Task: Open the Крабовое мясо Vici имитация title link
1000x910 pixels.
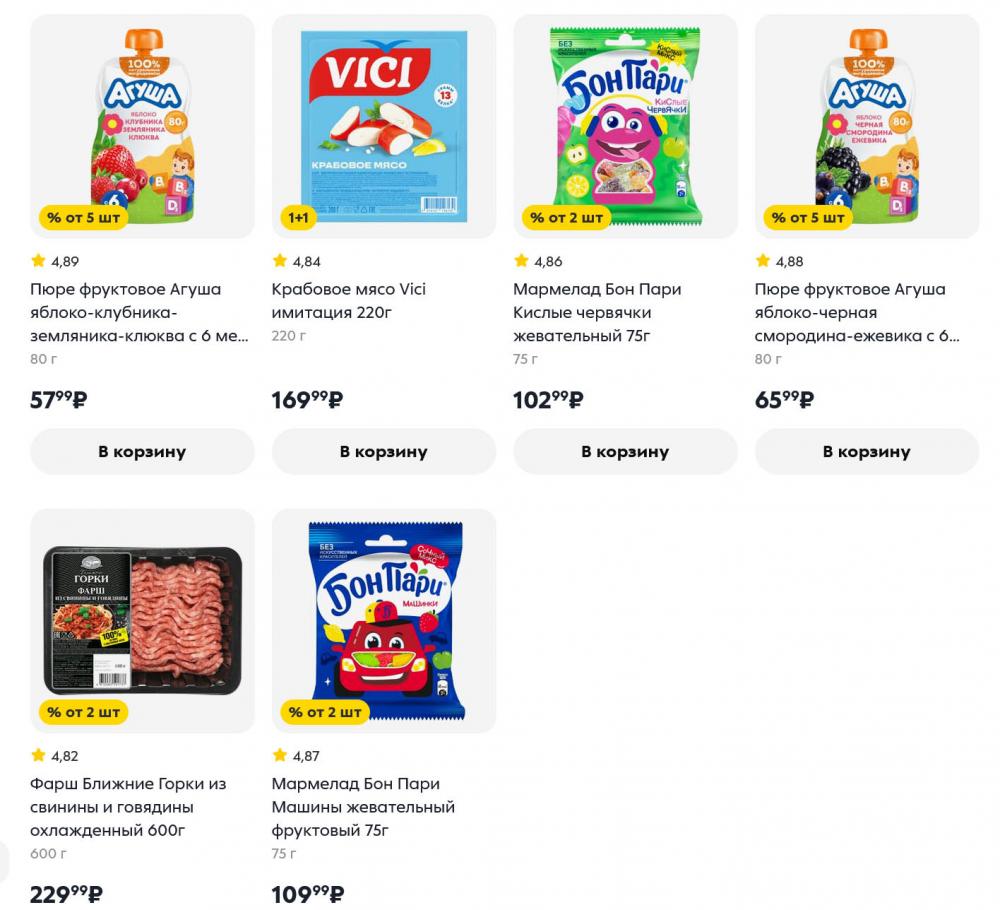Action: 348,301
